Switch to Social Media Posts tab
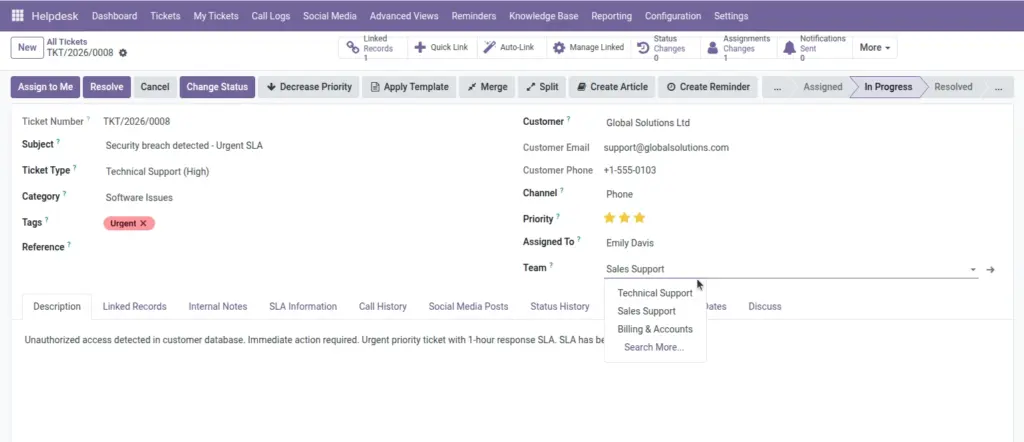Image resolution: width=1024 pixels, height=442 pixels. tap(468, 306)
